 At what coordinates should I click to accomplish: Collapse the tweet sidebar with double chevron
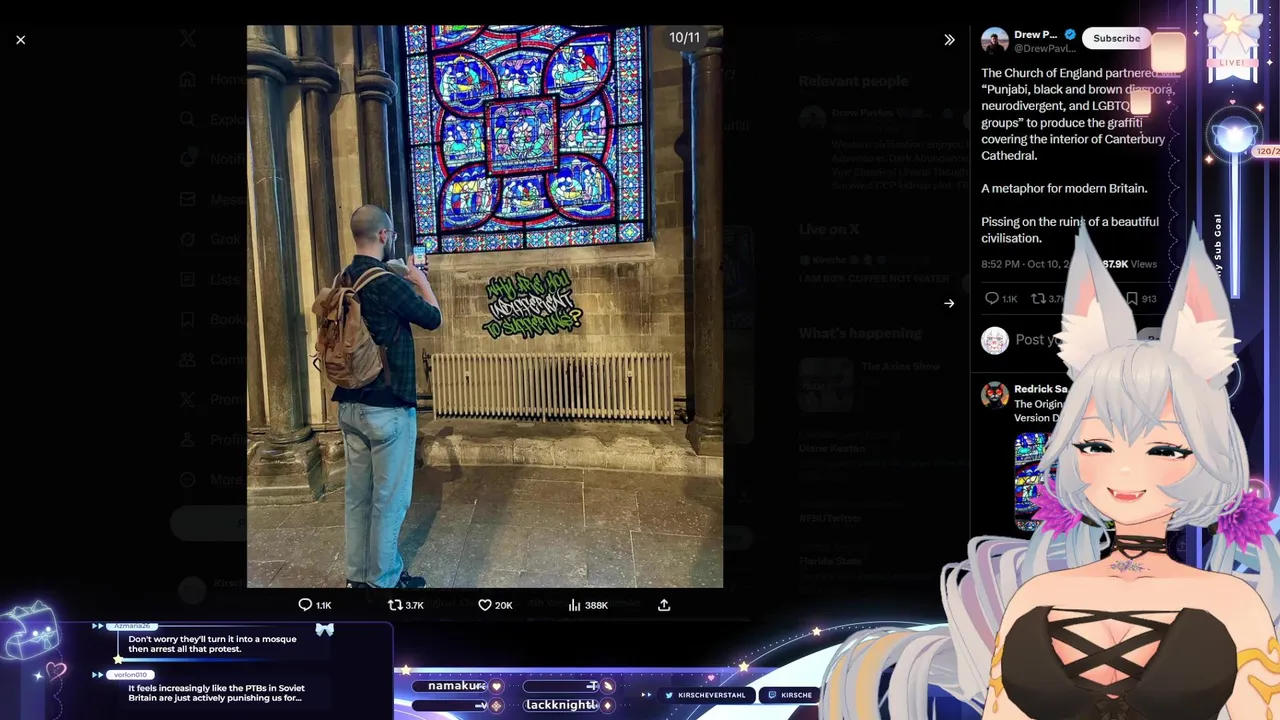(x=949, y=40)
